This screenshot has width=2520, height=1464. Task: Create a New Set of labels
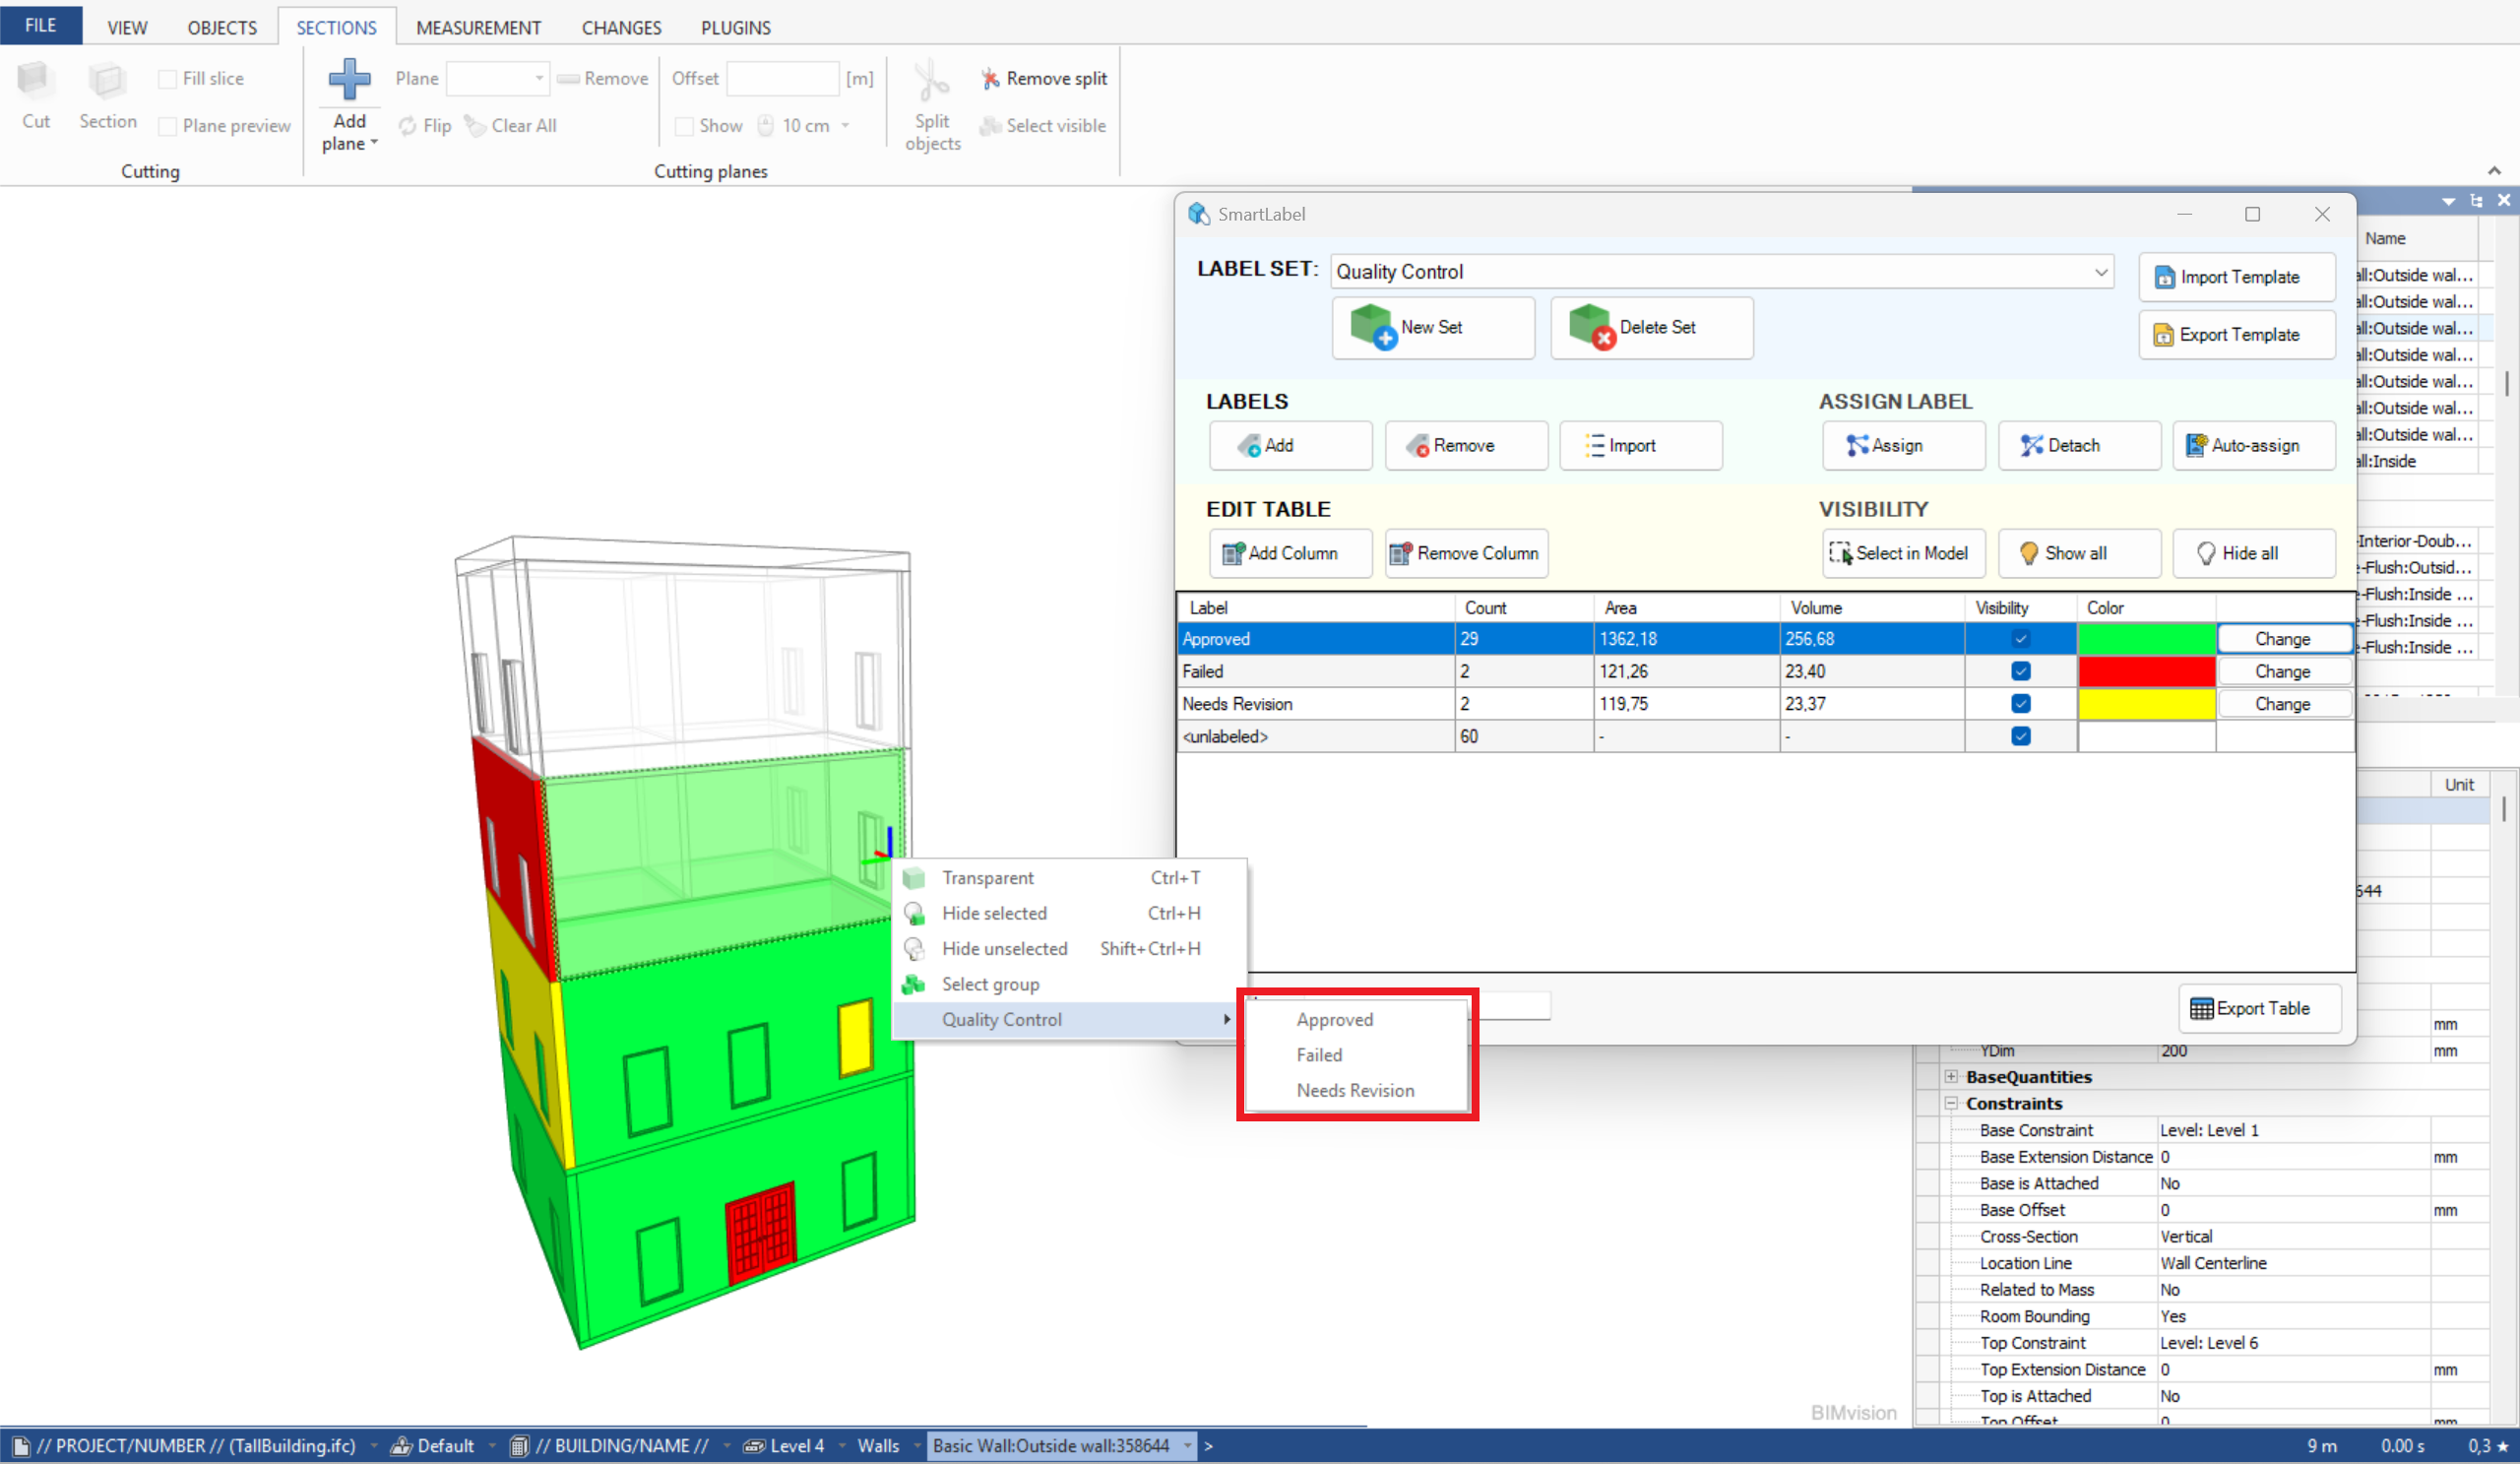point(1433,327)
